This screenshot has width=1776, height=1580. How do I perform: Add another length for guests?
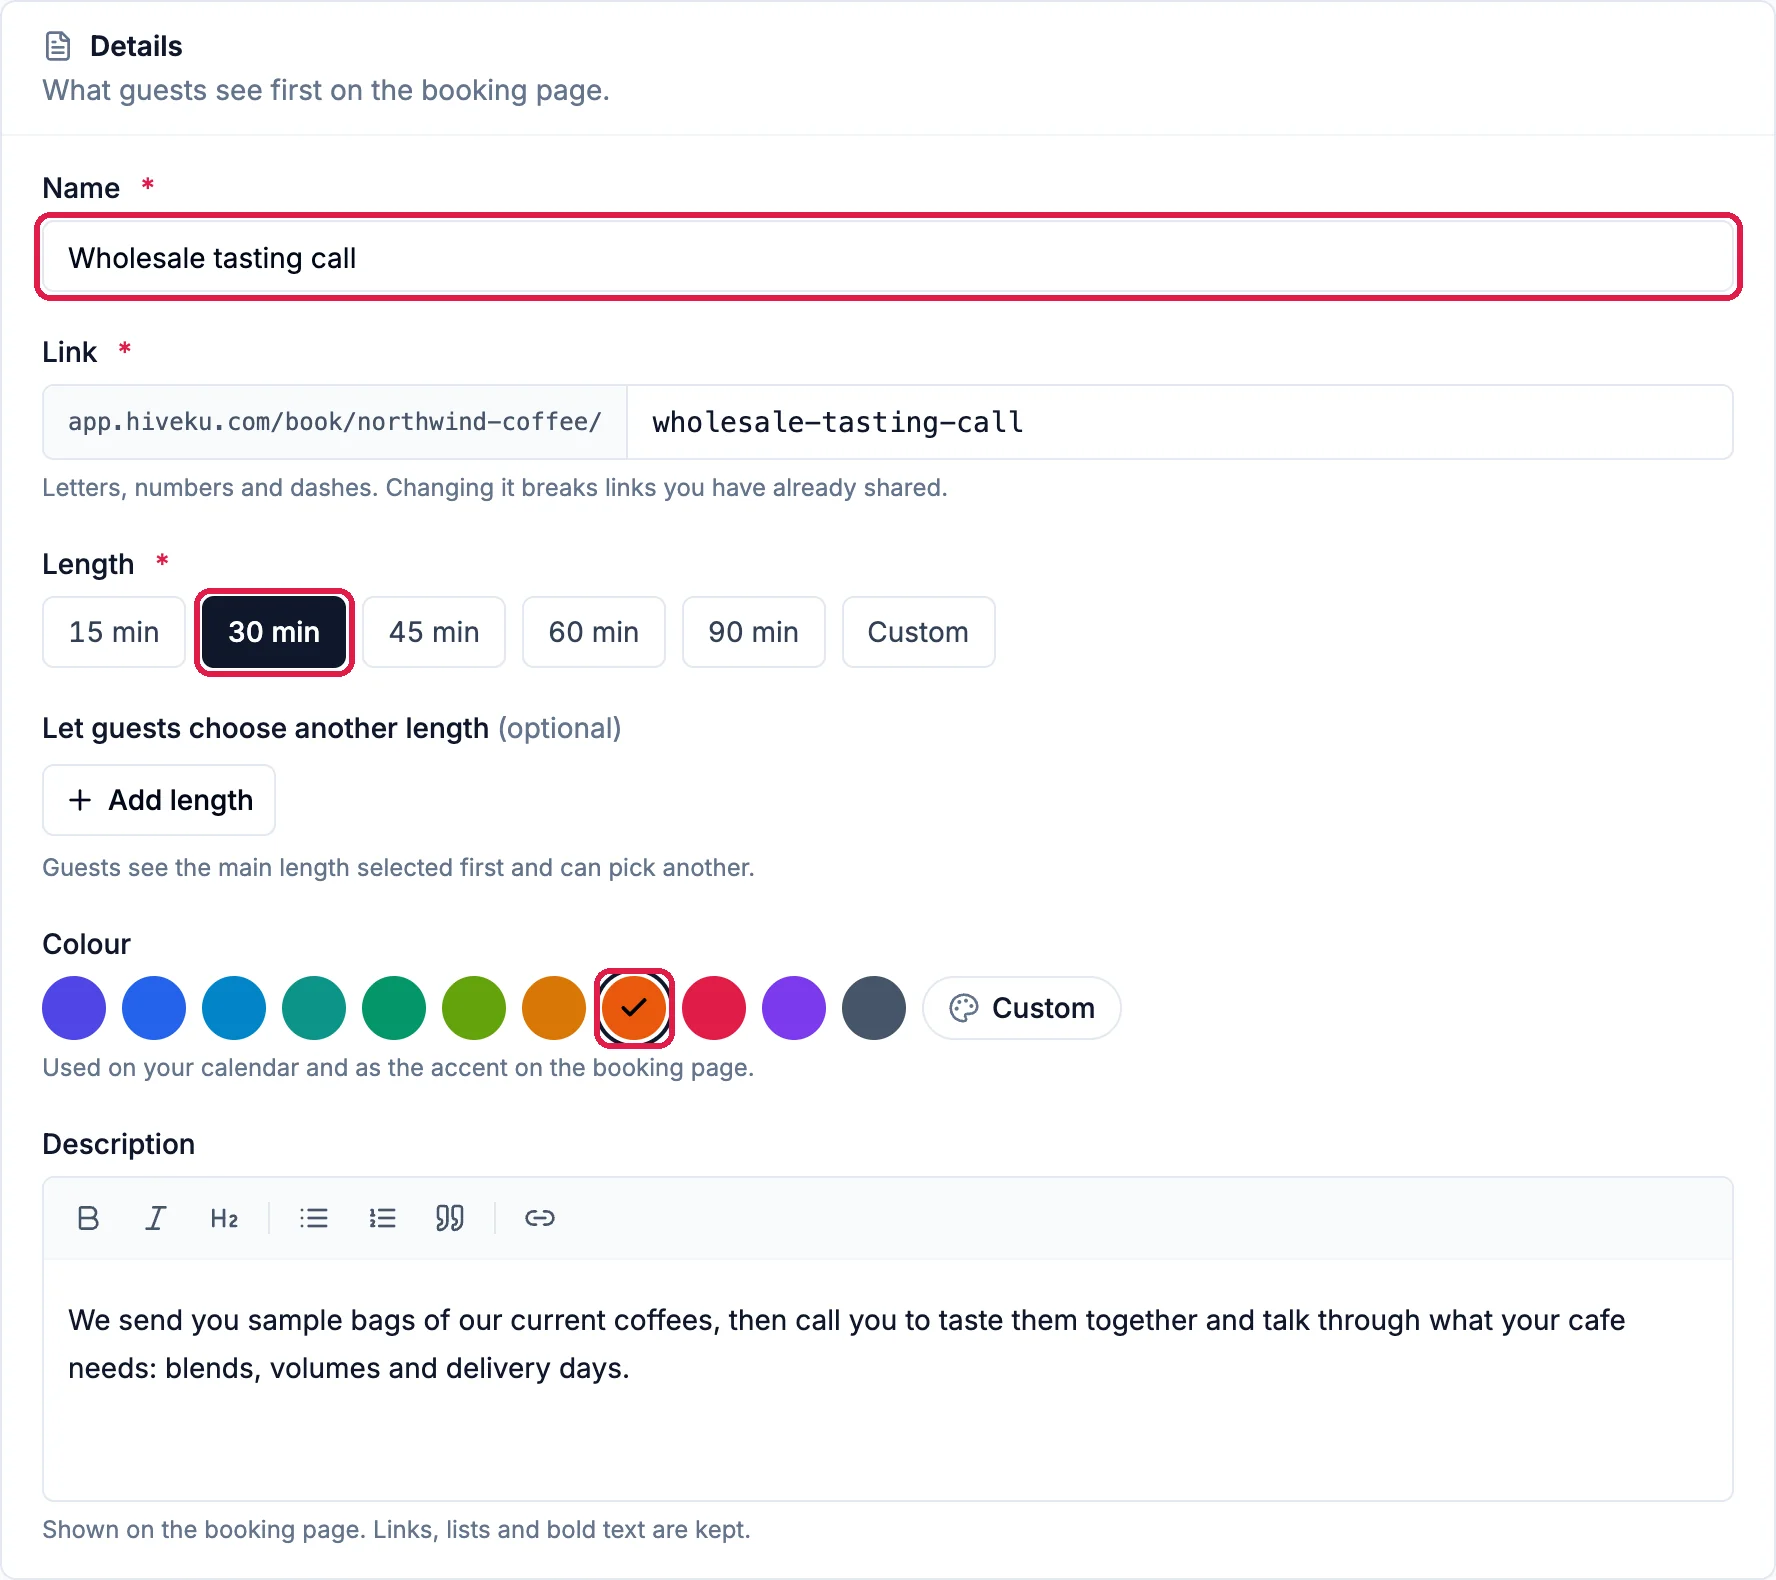point(159,800)
